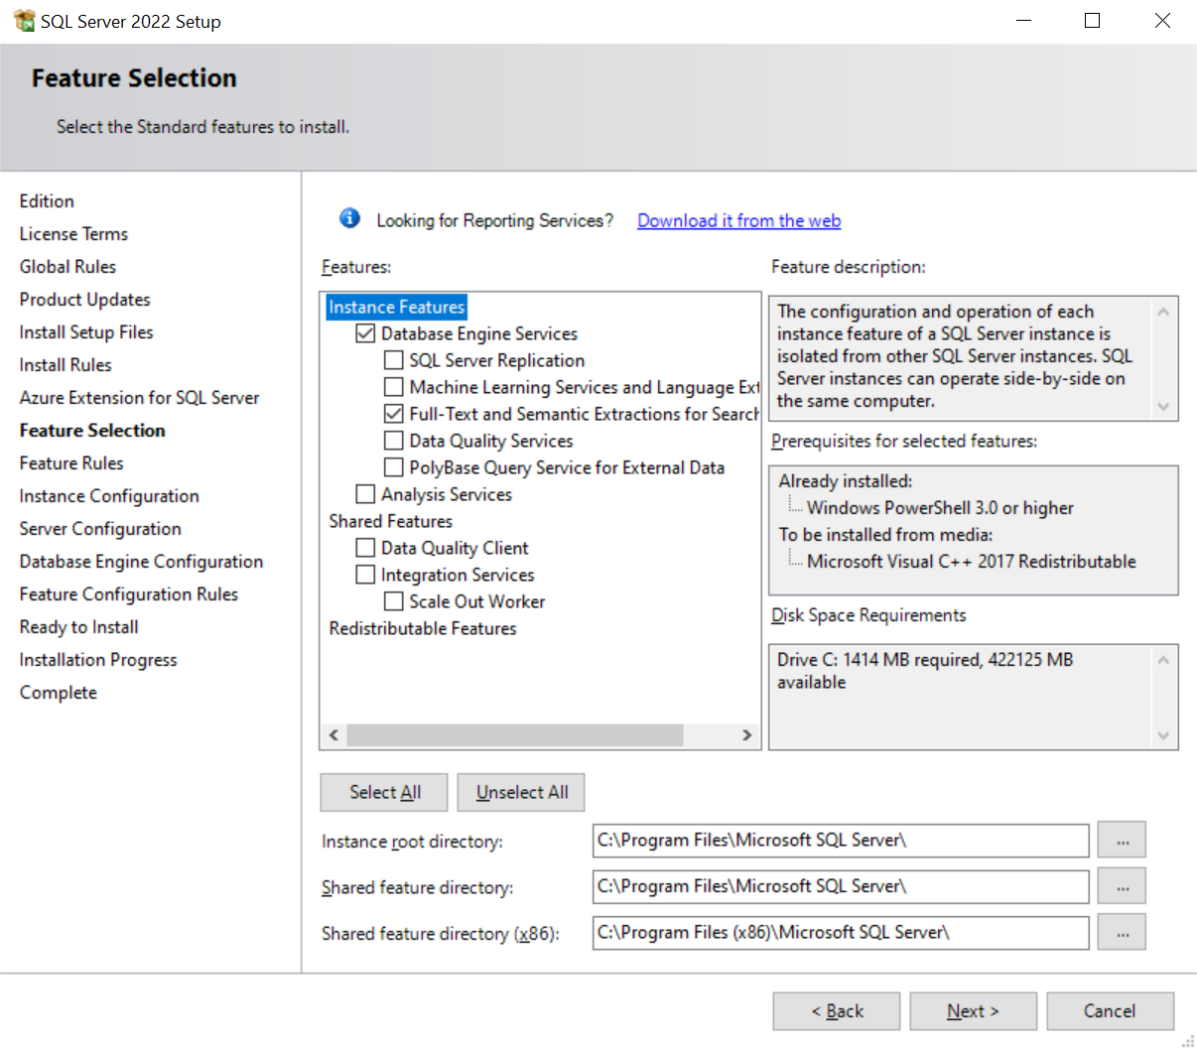Enable the Data Quality Services checkbox
The height and width of the screenshot is (1048, 1197).
tap(393, 440)
